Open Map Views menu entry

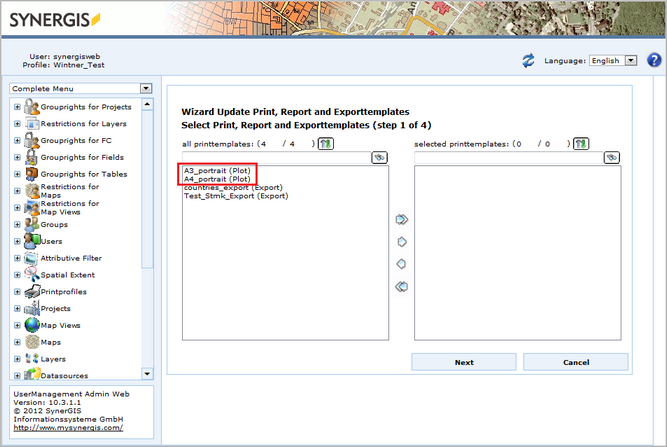[x=60, y=325]
